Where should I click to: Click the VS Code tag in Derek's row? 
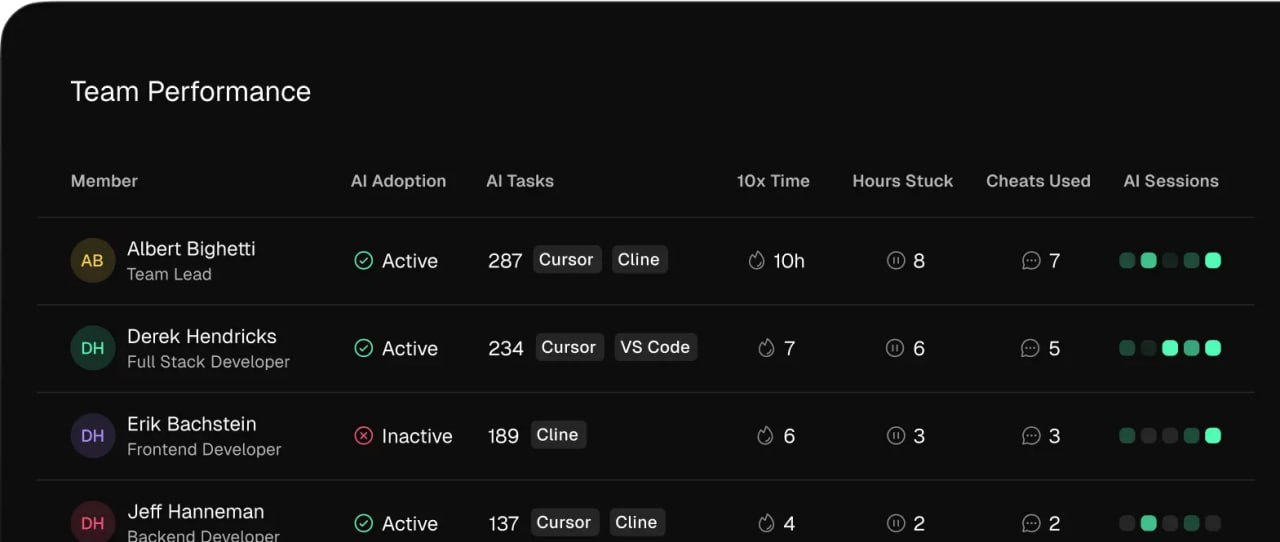click(655, 347)
